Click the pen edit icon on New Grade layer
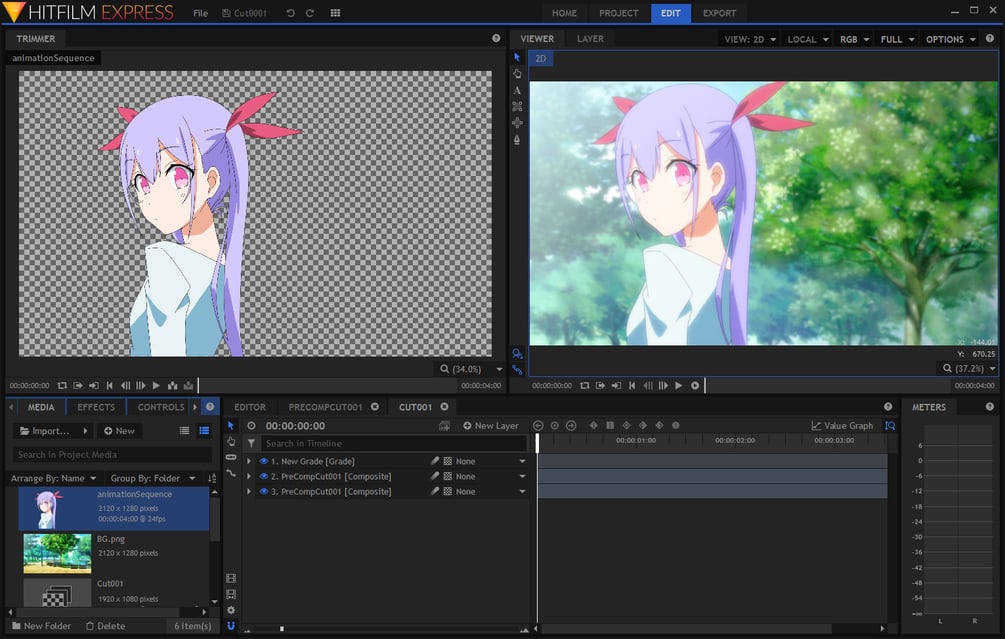 (433, 461)
